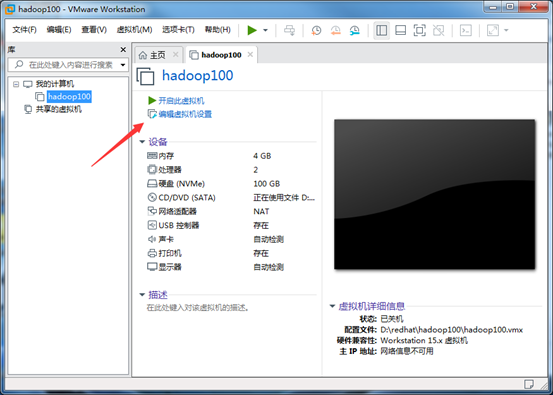Click the 100 GB disk value

point(267,184)
